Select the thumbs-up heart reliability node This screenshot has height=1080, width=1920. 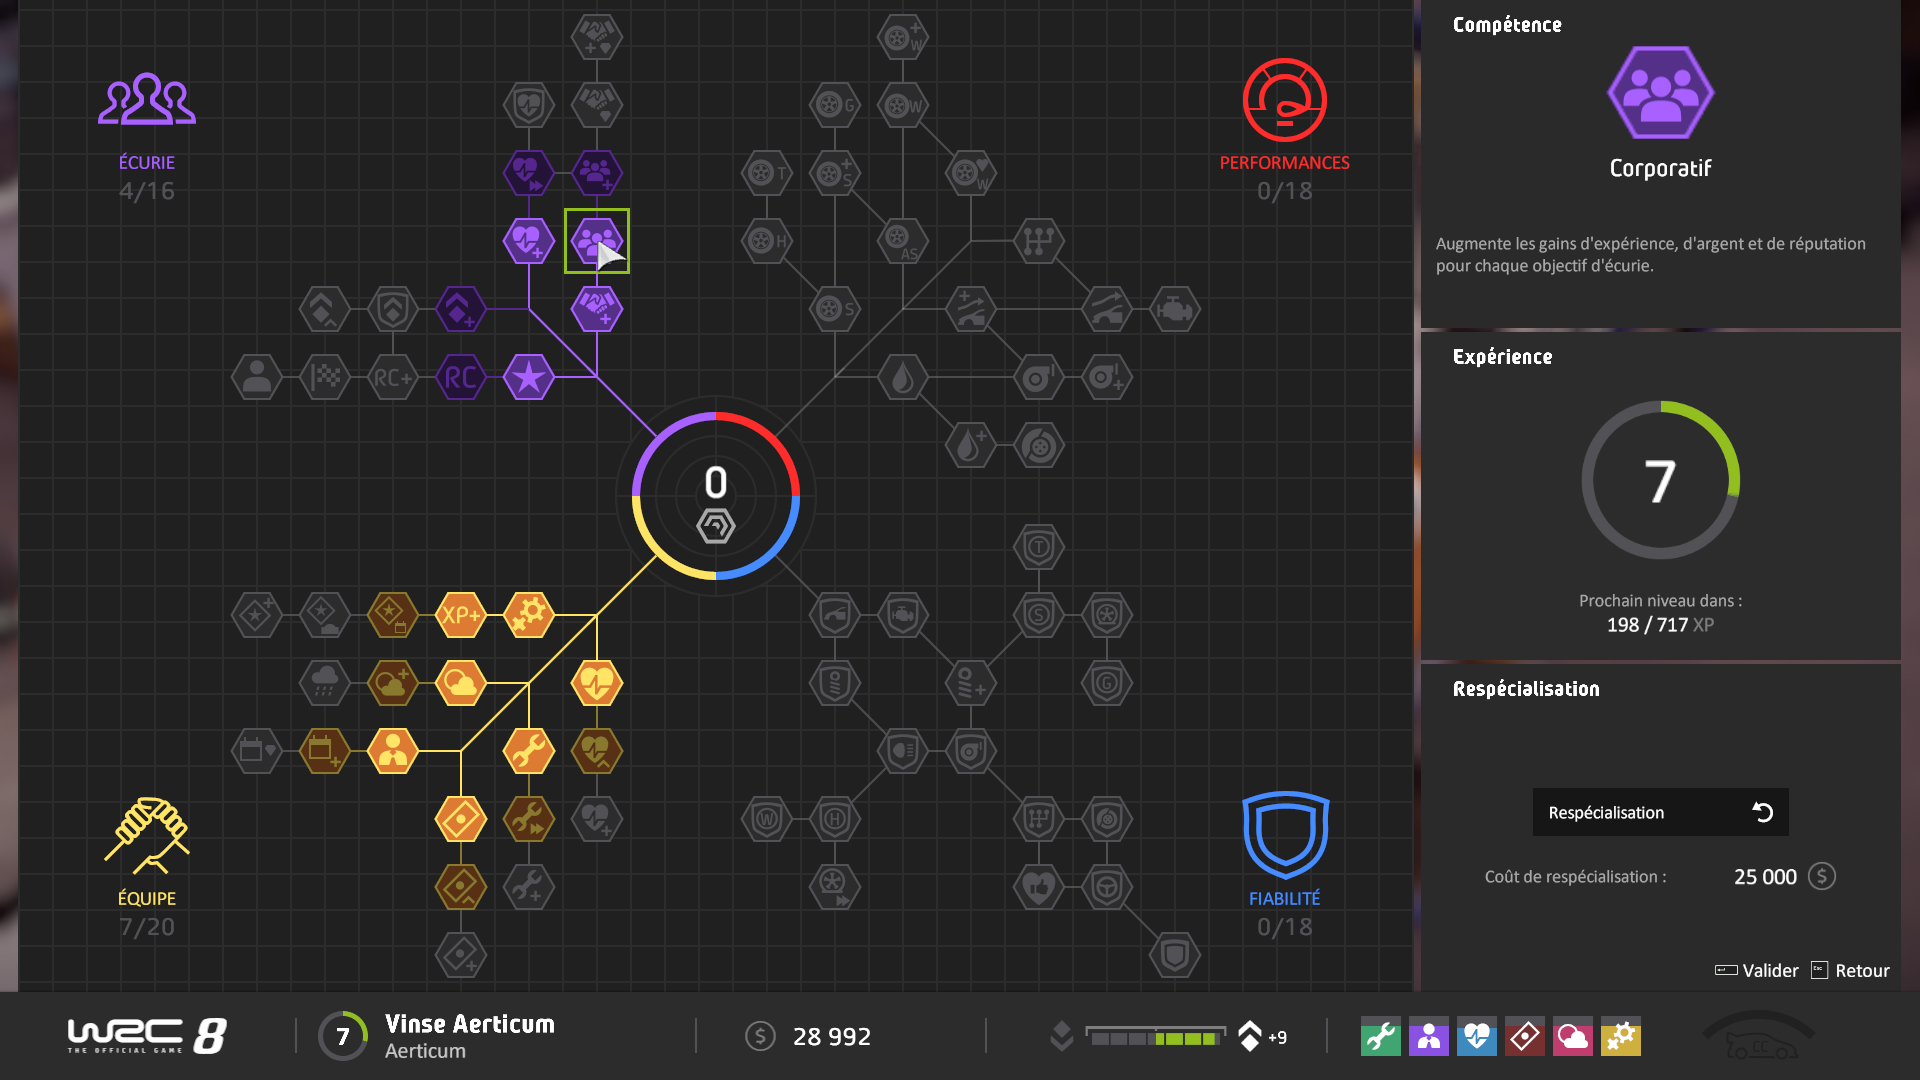pos(1039,887)
